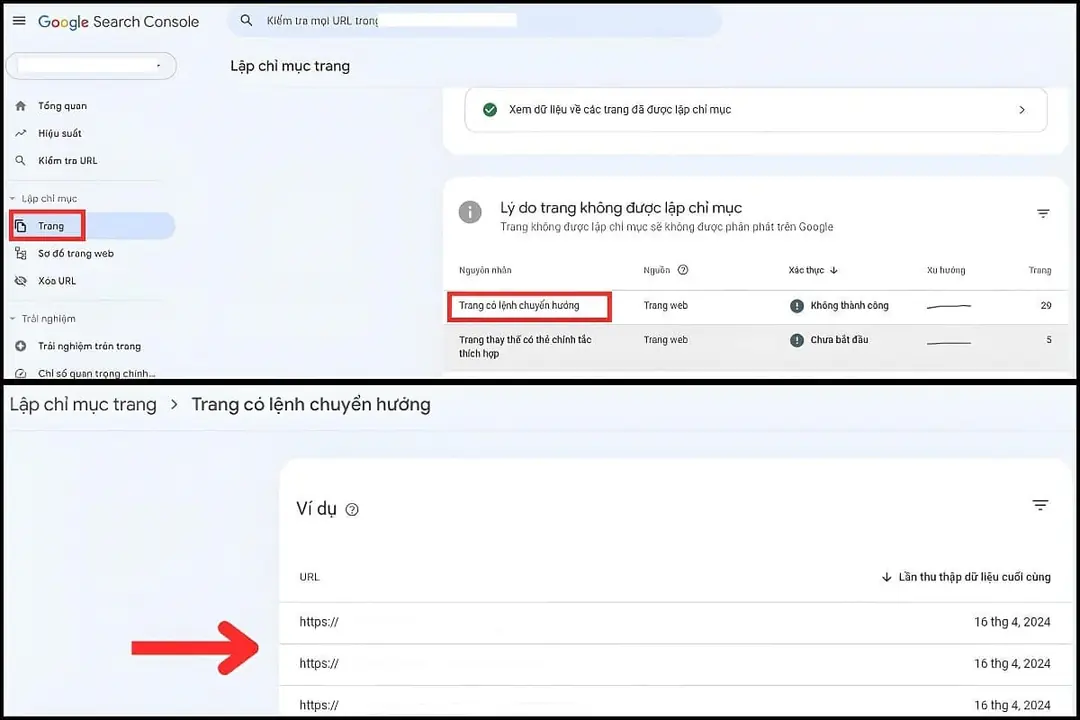Screen dimensions: 1080x720
Task: Sort the table by the Xác thực column
Action: 812,270
